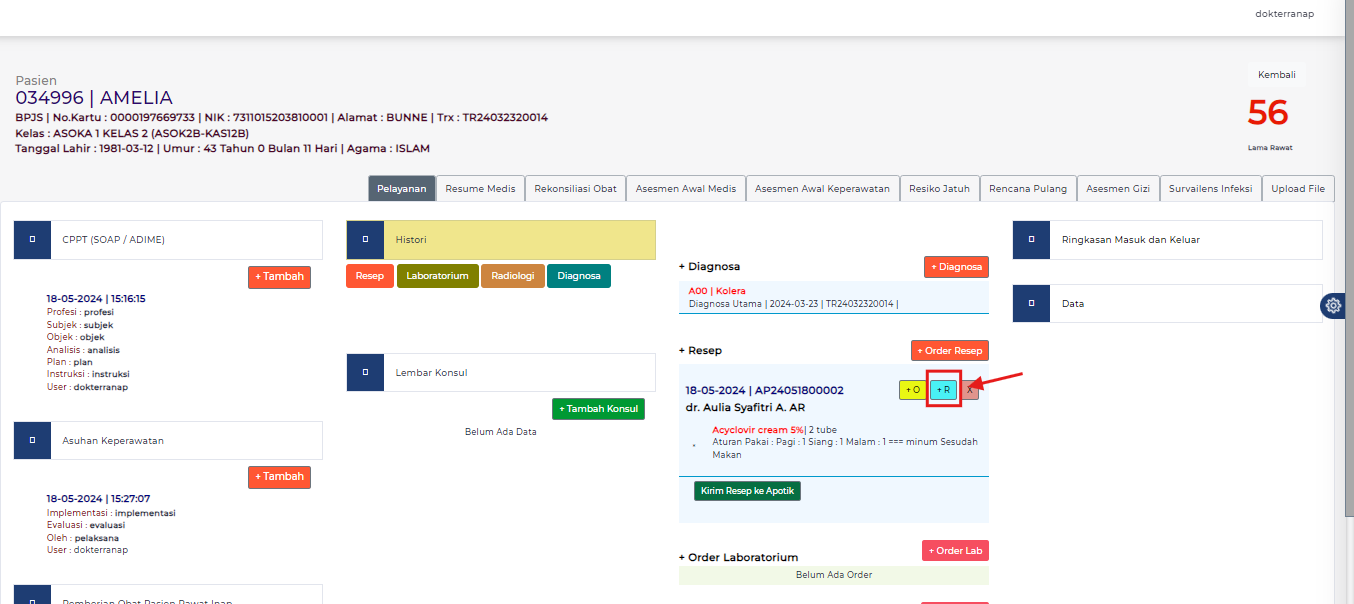The width and height of the screenshot is (1354, 604).
Task: Filter Histori by Laboratorium
Action: pyautogui.click(x=437, y=275)
